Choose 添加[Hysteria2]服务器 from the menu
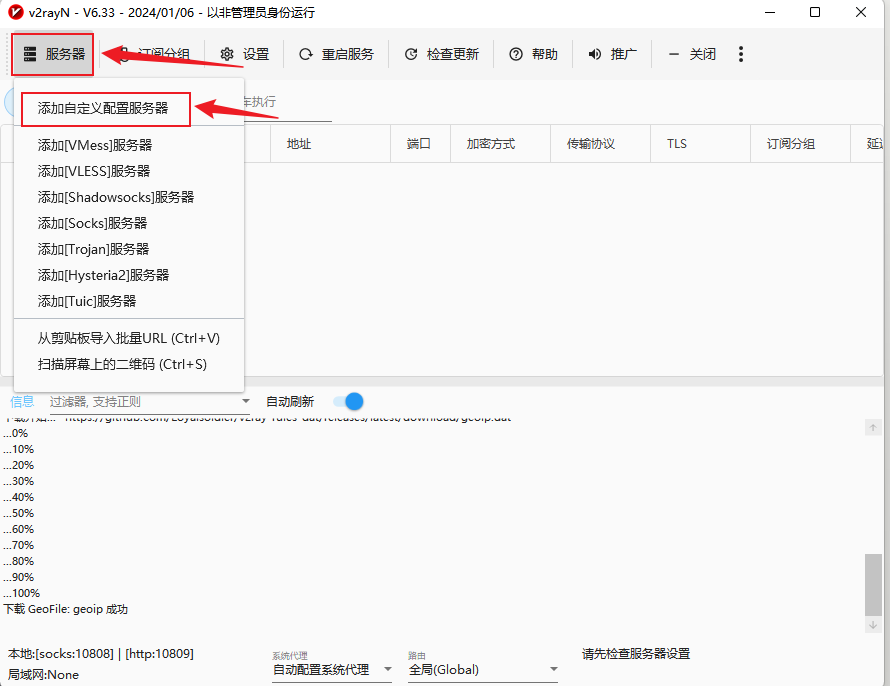The width and height of the screenshot is (890, 686). [x=103, y=276]
